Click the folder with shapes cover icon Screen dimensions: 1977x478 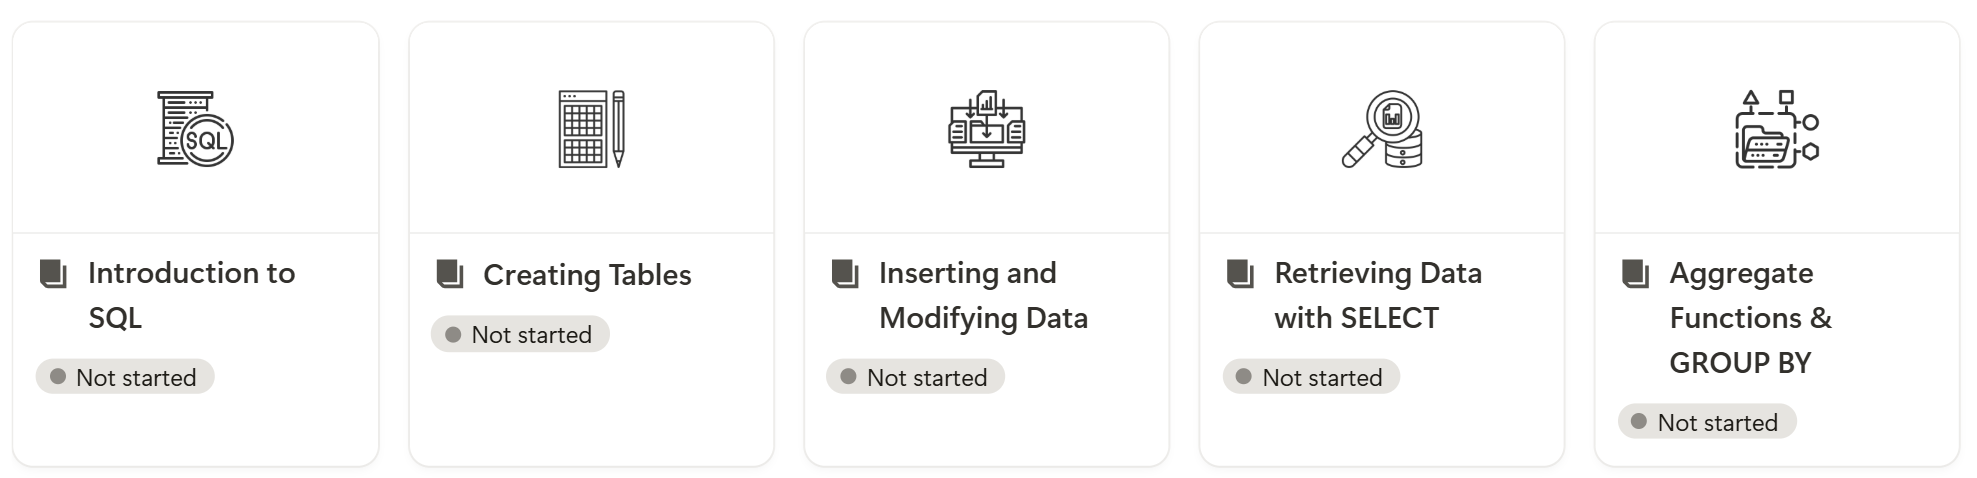1777,129
